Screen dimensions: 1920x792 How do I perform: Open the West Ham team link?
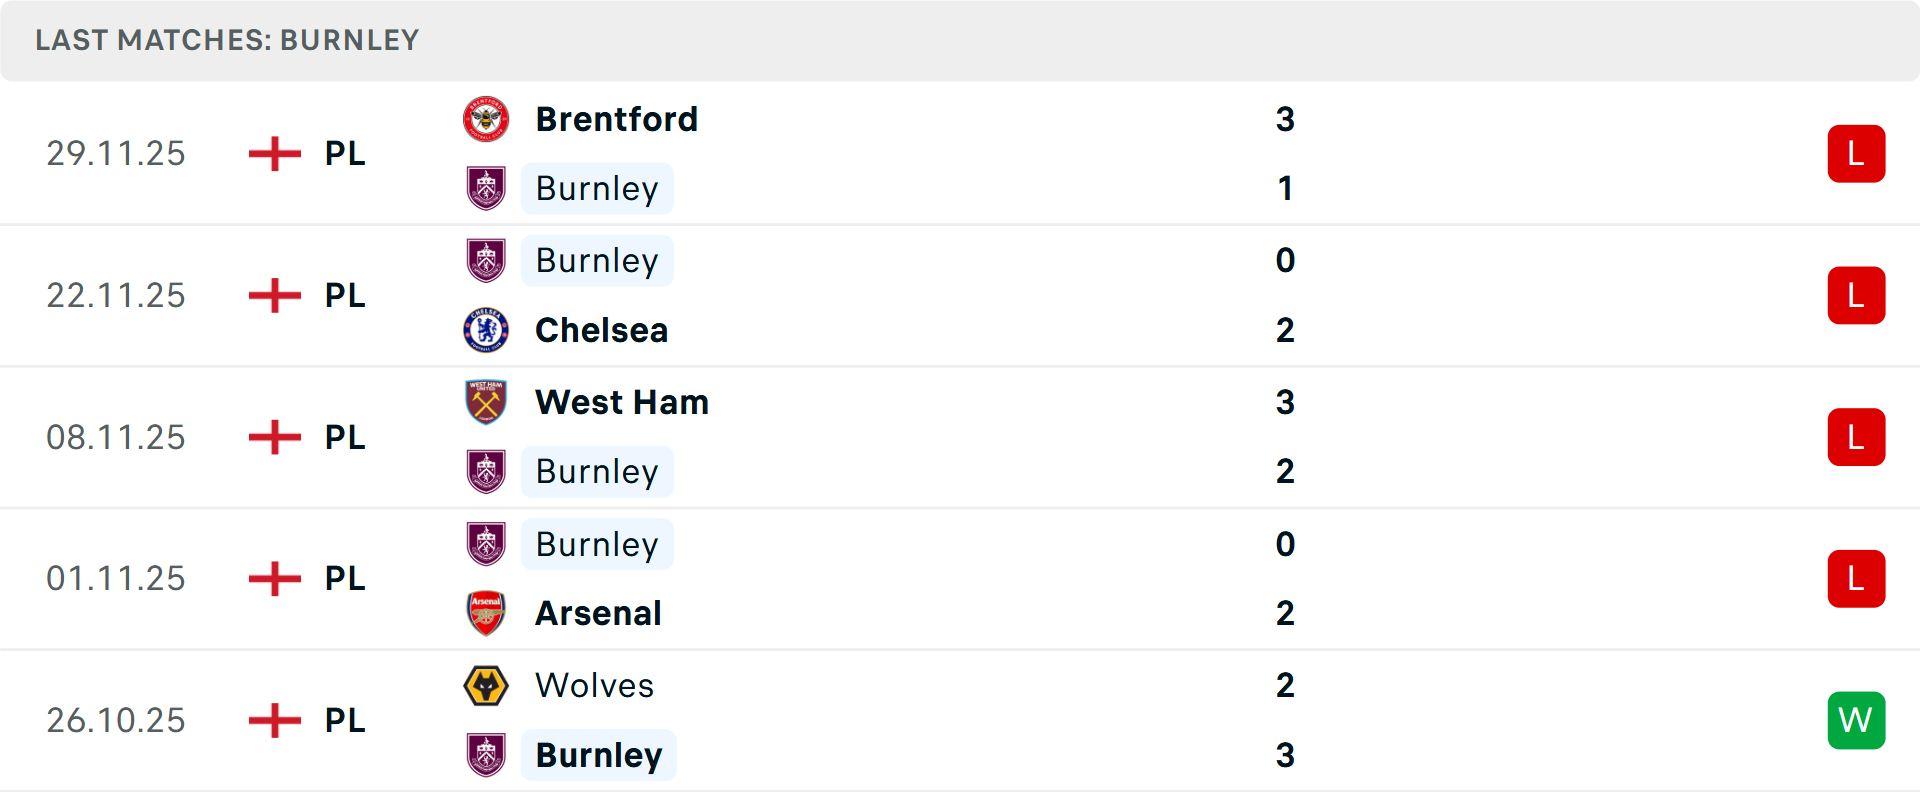click(x=621, y=402)
